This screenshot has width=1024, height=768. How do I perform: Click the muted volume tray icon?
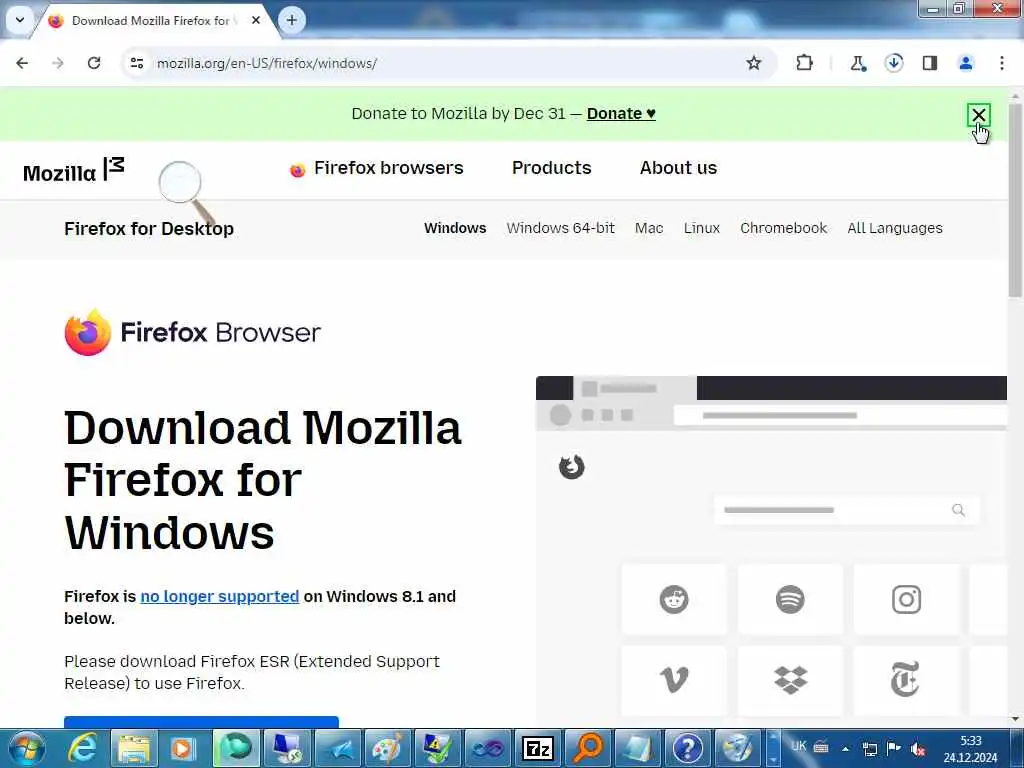[x=918, y=749]
